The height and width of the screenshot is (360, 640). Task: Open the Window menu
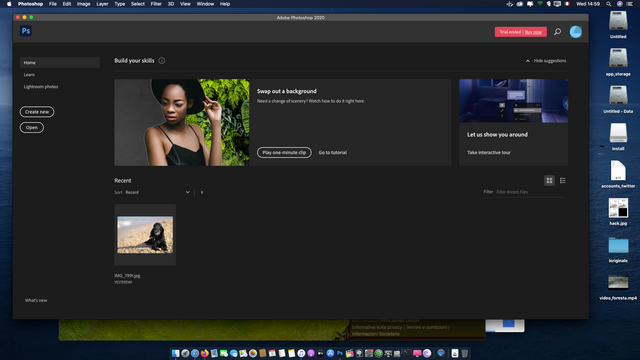point(205,4)
